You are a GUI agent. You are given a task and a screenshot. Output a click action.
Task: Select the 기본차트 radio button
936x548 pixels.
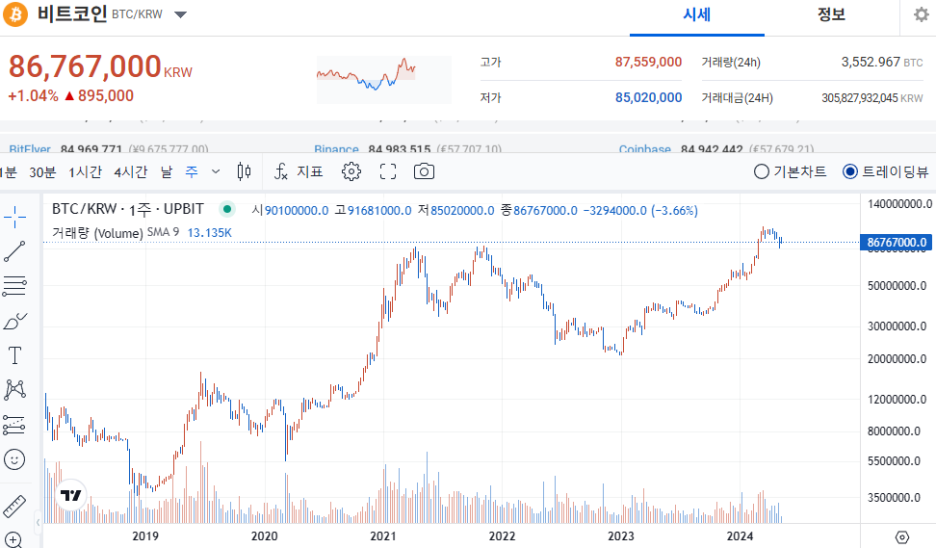pyautogui.click(x=761, y=172)
